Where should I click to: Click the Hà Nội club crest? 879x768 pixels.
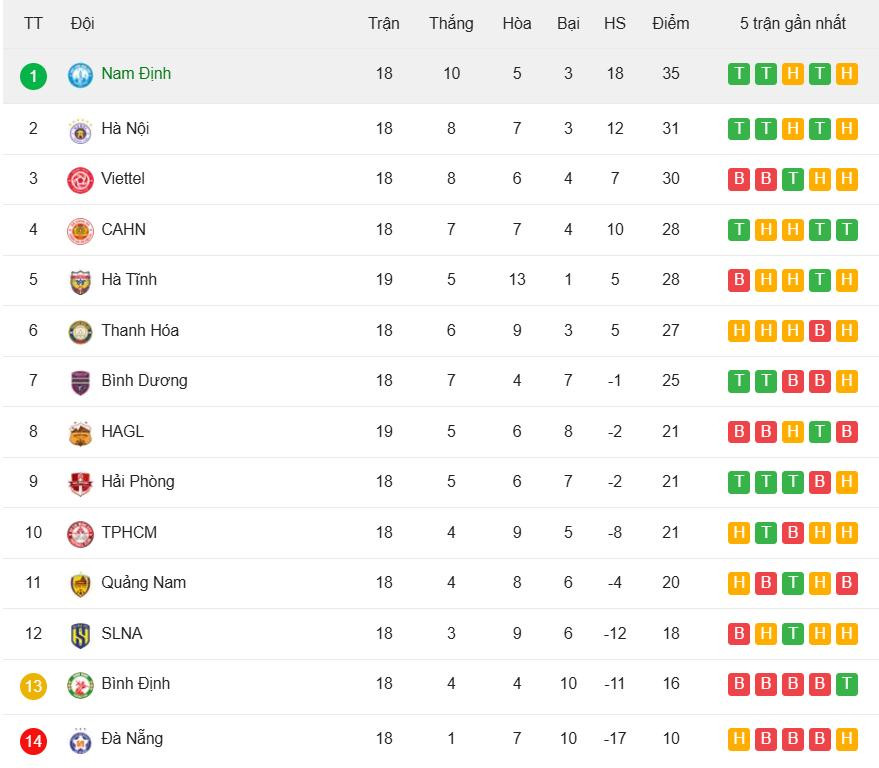(80, 129)
